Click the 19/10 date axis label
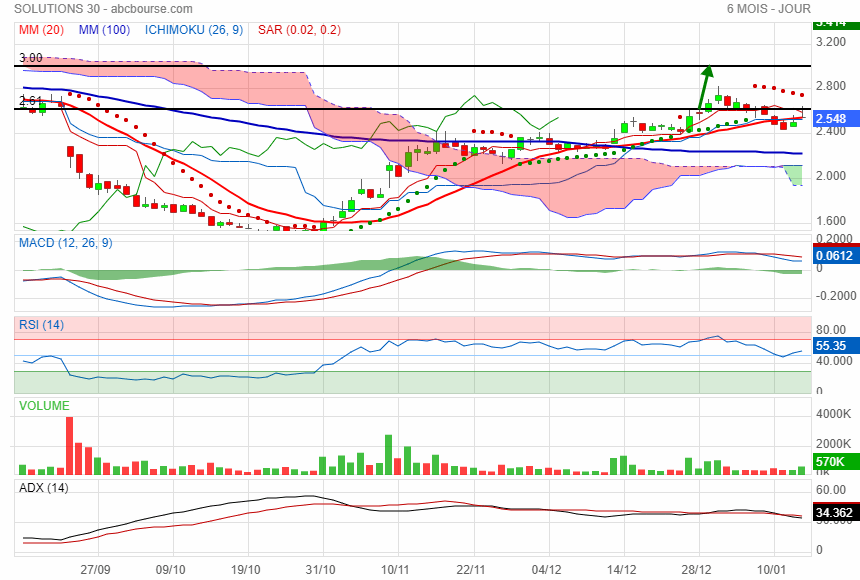Viewport: 860px width, 580px height. [246, 569]
